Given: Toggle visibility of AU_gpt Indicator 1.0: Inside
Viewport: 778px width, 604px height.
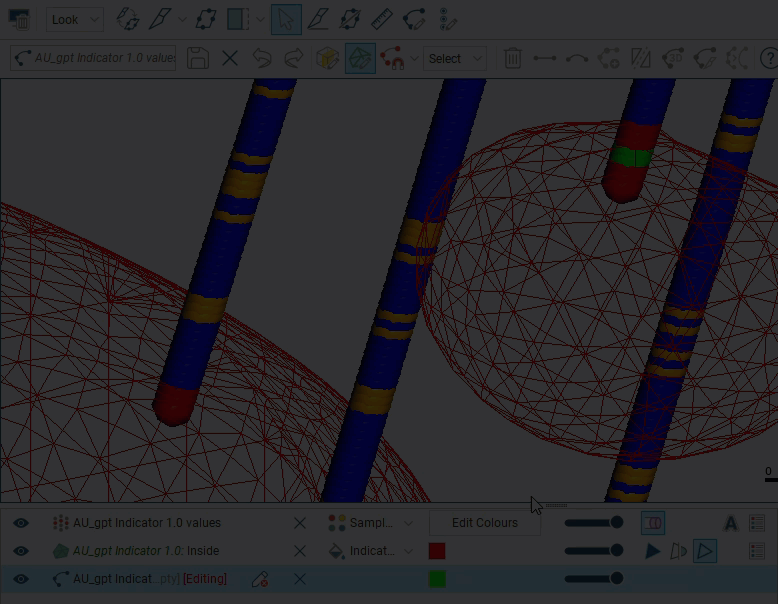Looking at the screenshot, I should point(20,551).
